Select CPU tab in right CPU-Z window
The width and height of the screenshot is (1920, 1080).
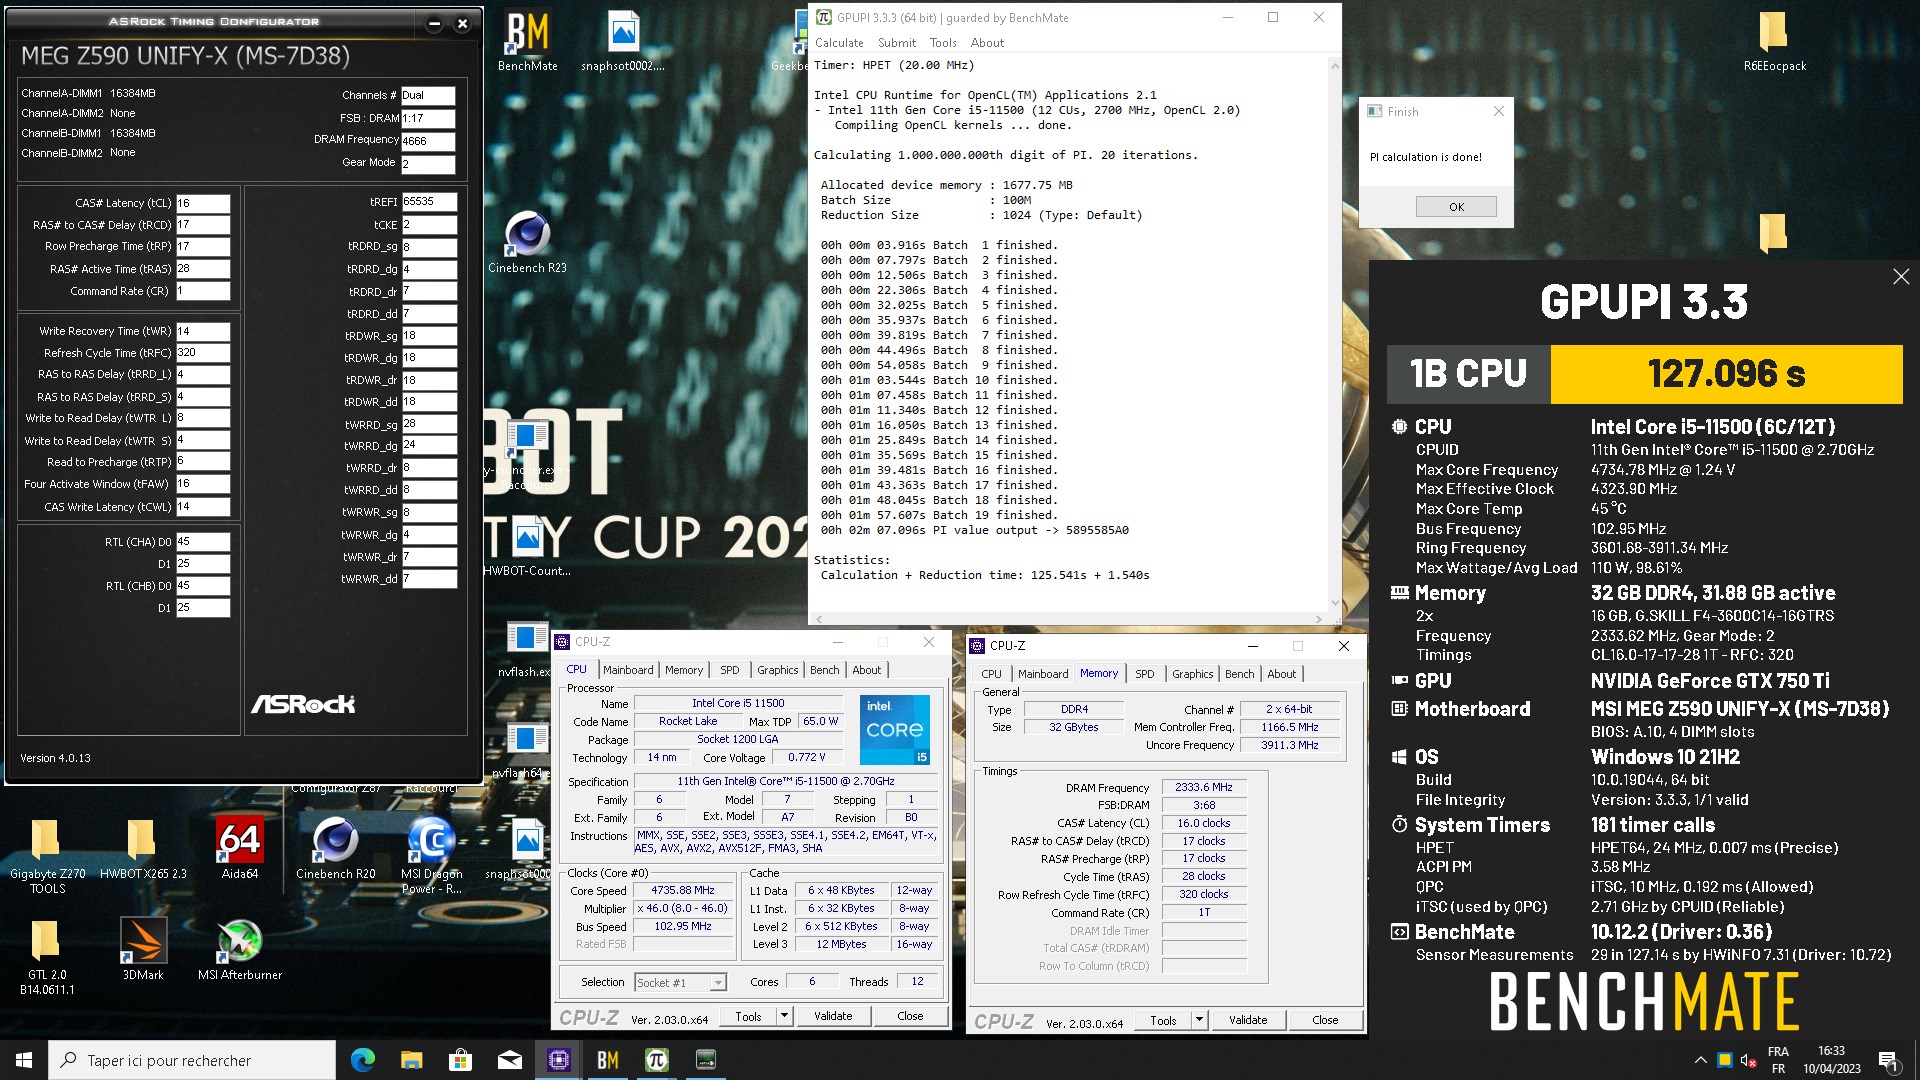click(991, 674)
